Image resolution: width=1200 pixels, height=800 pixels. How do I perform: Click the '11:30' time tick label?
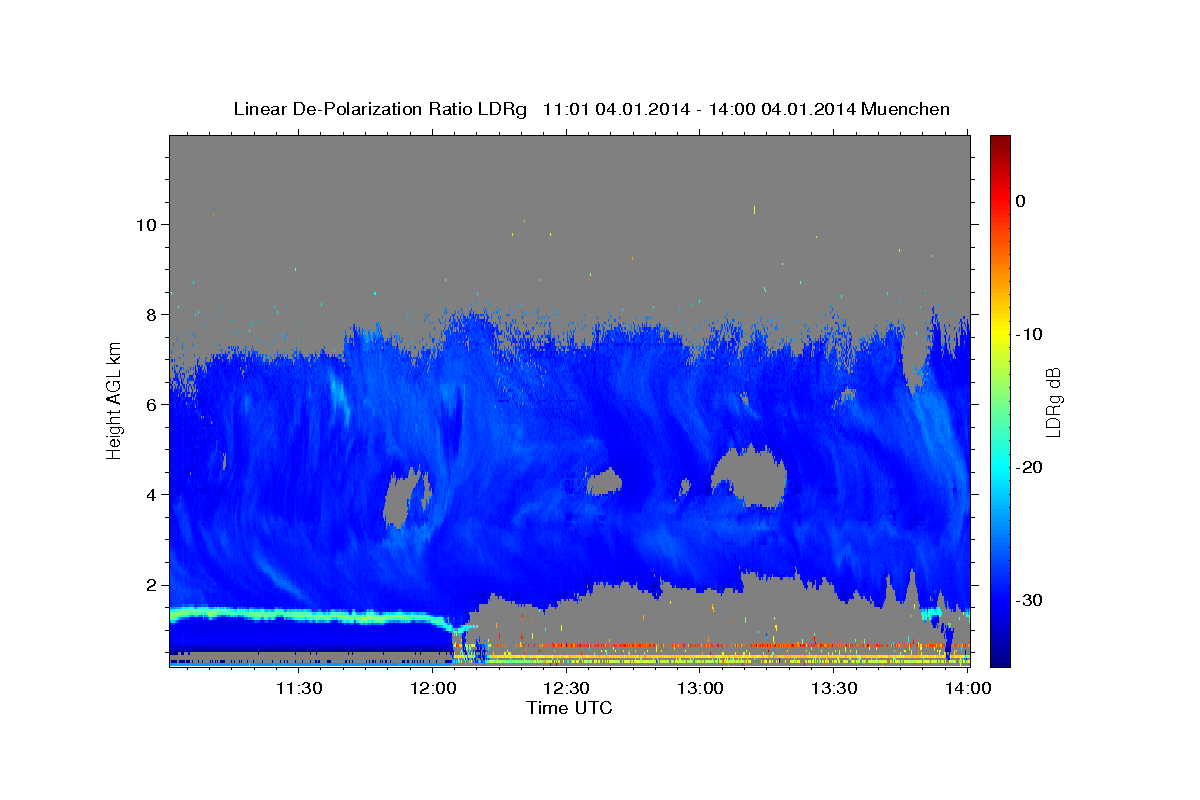point(298,688)
